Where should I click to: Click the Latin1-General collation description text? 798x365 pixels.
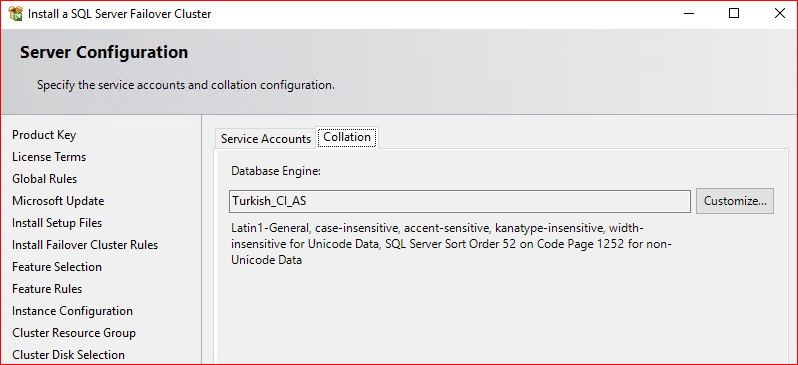click(452, 243)
